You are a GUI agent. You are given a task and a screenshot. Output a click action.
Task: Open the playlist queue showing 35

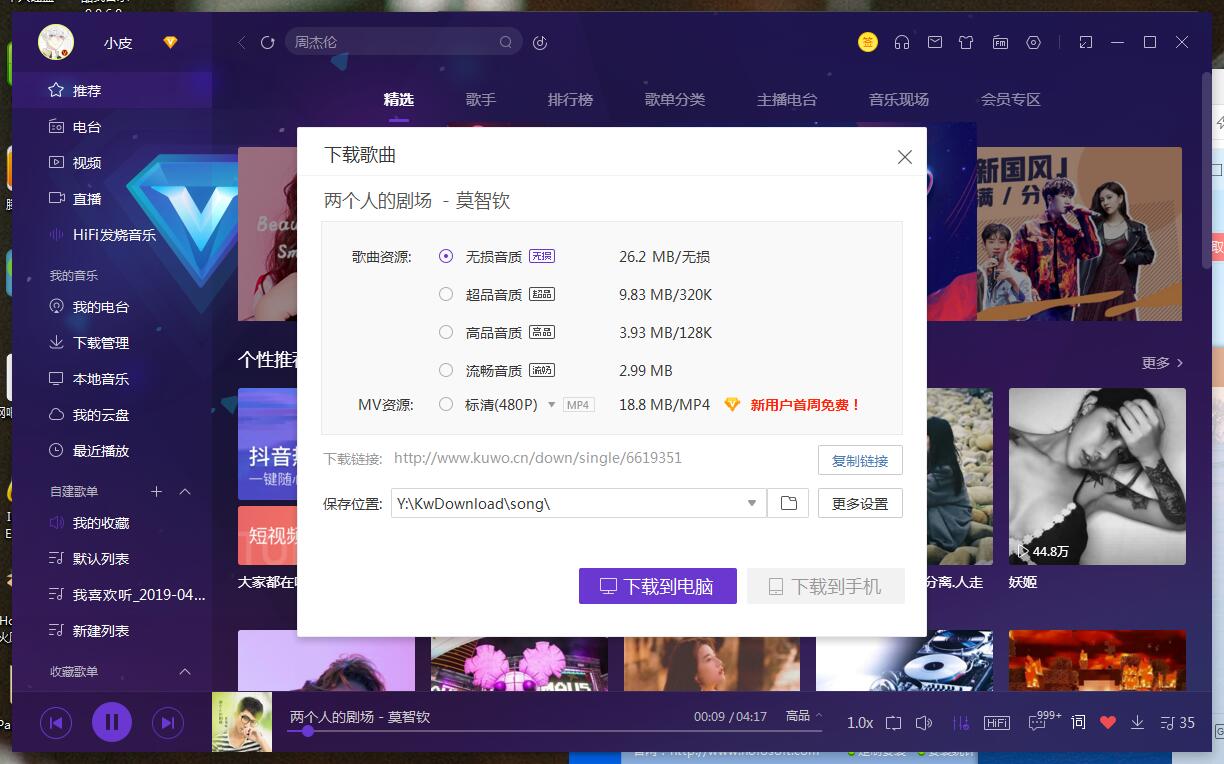(1177, 722)
